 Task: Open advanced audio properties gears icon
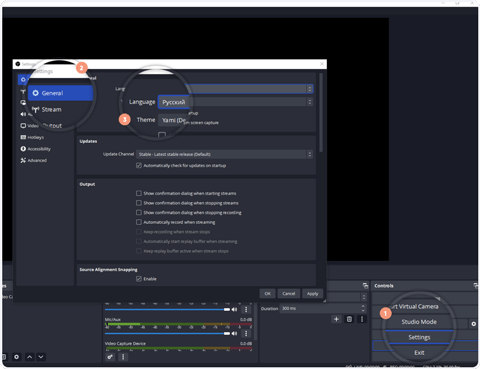[x=110, y=357]
